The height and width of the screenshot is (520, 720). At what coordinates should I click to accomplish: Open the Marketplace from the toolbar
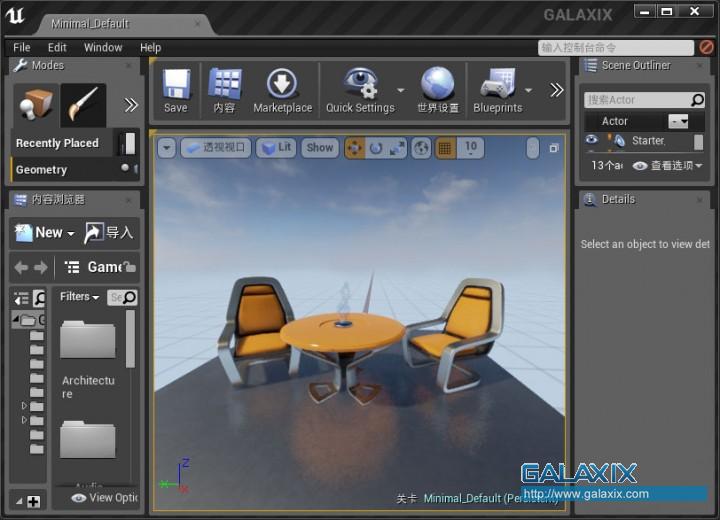click(282, 90)
